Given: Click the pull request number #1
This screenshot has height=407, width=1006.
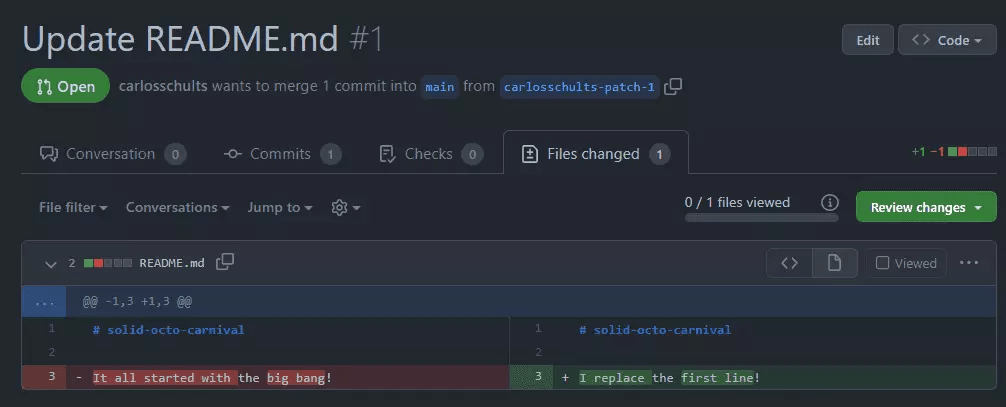Looking at the screenshot, I should pyautogui.click(x=366, y=40).
